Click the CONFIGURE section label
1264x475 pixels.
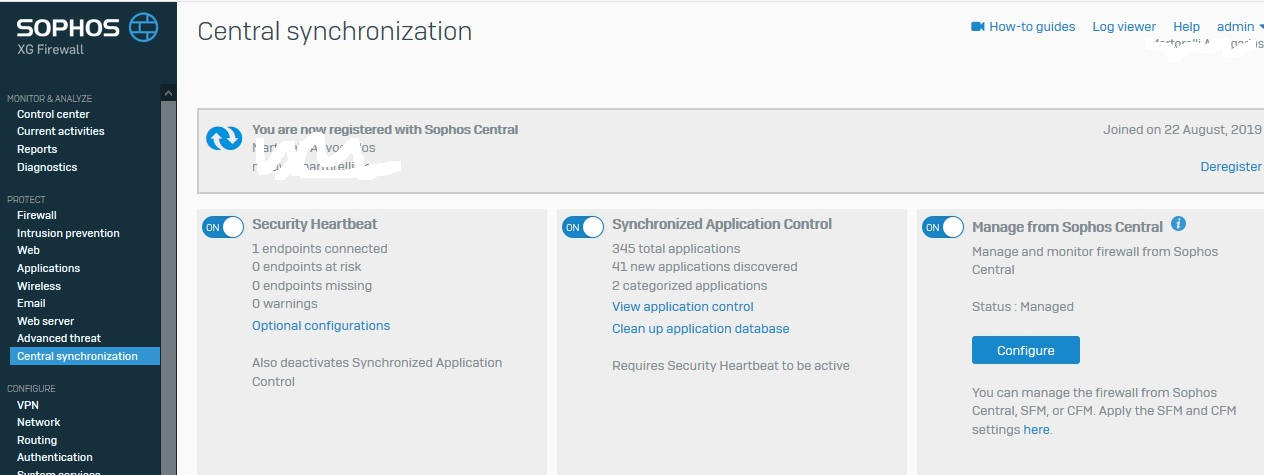point(31,389)
